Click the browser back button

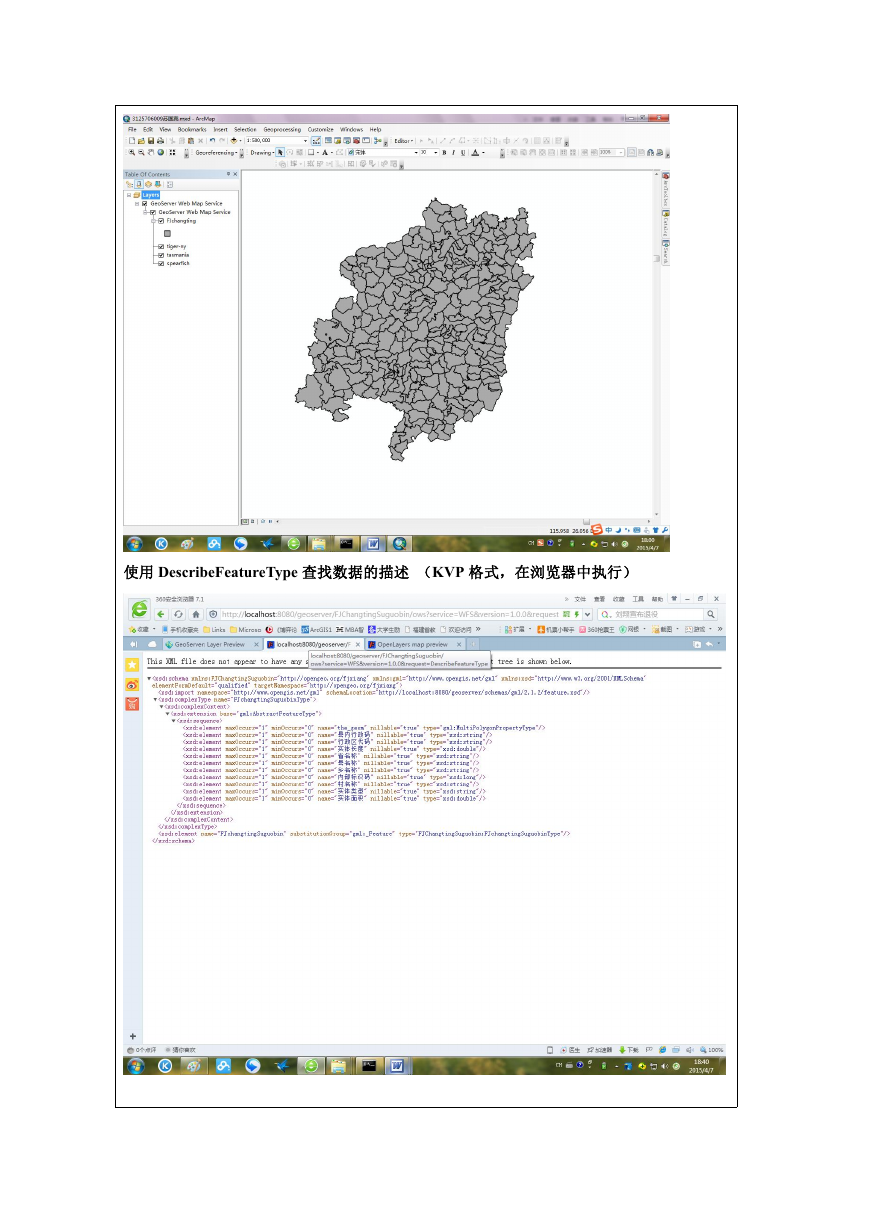161,614
